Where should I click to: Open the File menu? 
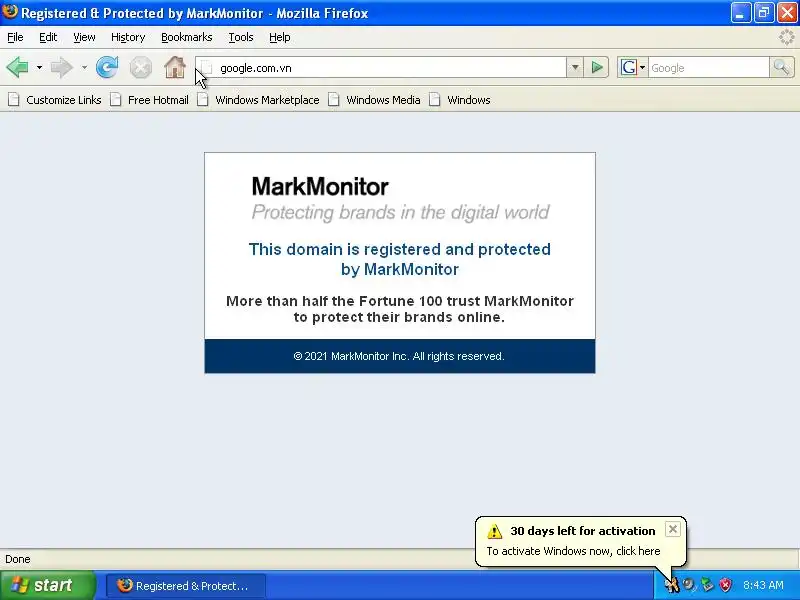15,37
